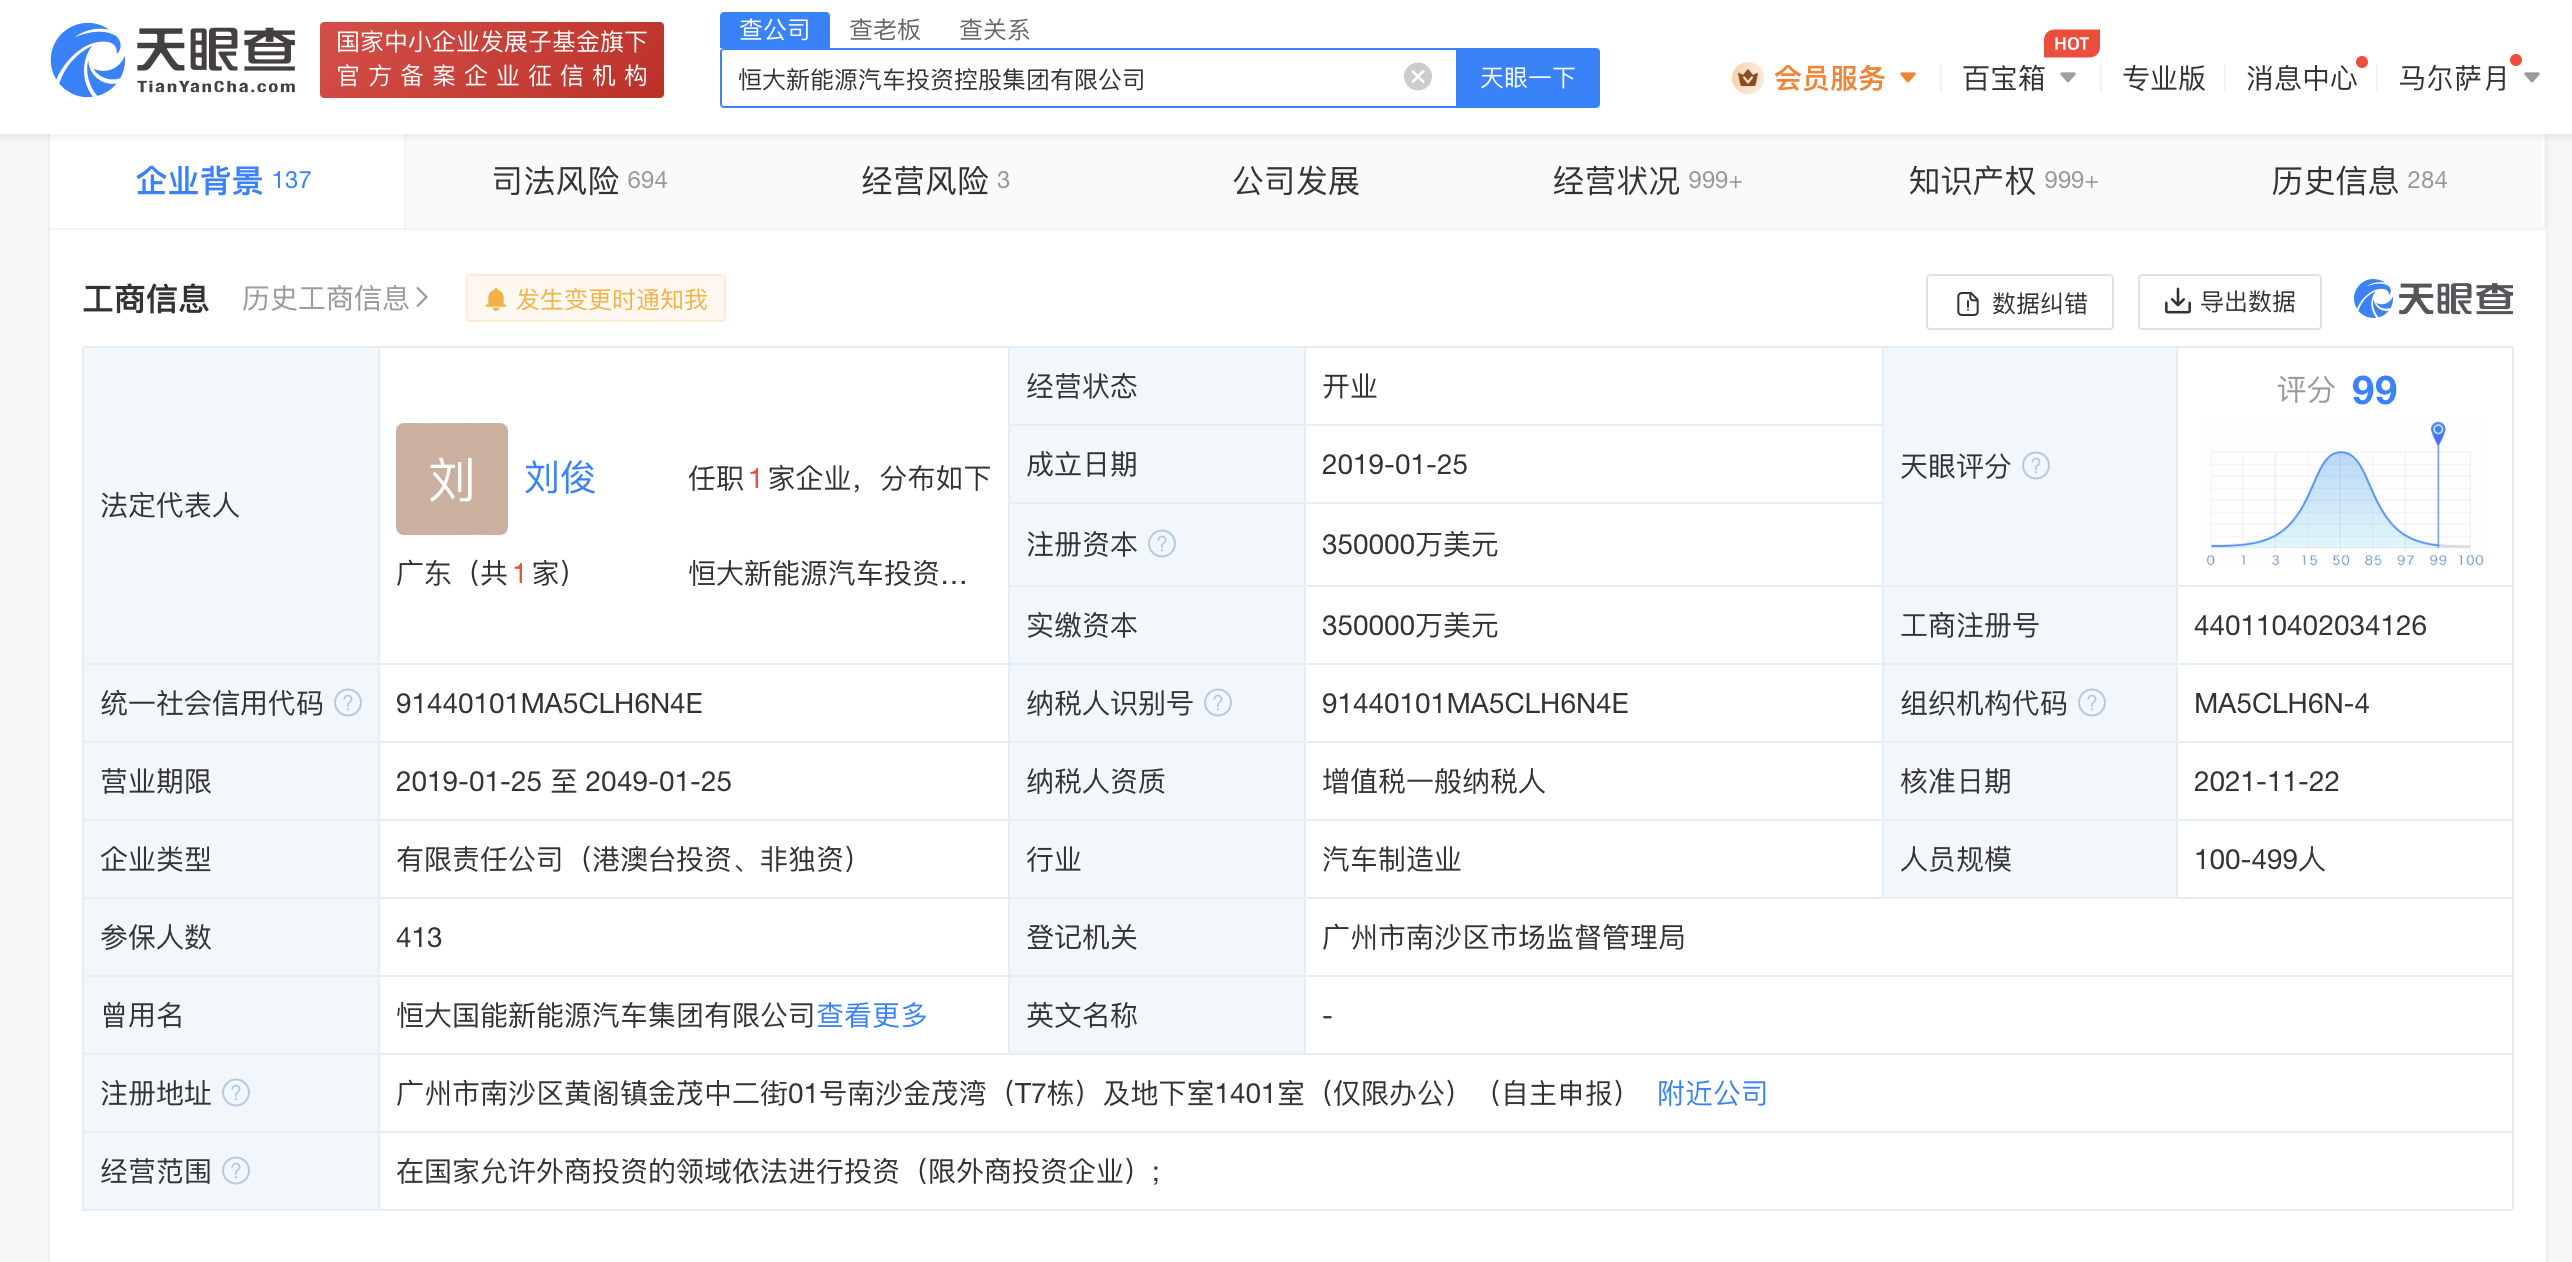The height and width of the screenshot is (1262, 2572).
Task: Click help icon next to 注册资本
Action: (1162, 543)
